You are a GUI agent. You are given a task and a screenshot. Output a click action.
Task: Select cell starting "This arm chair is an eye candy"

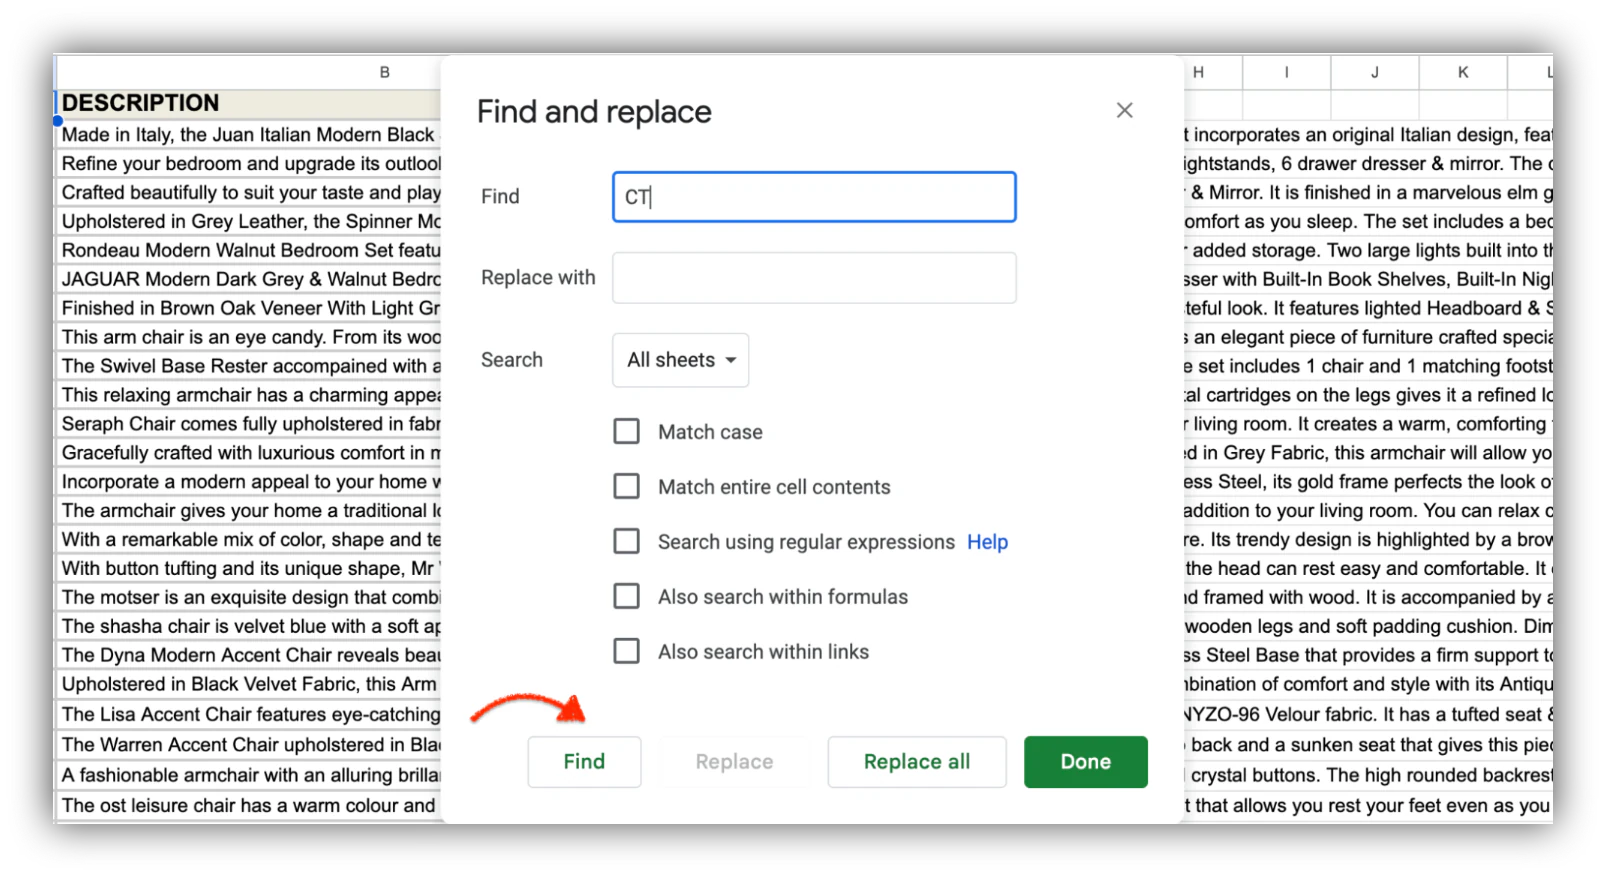coord(249,338)
